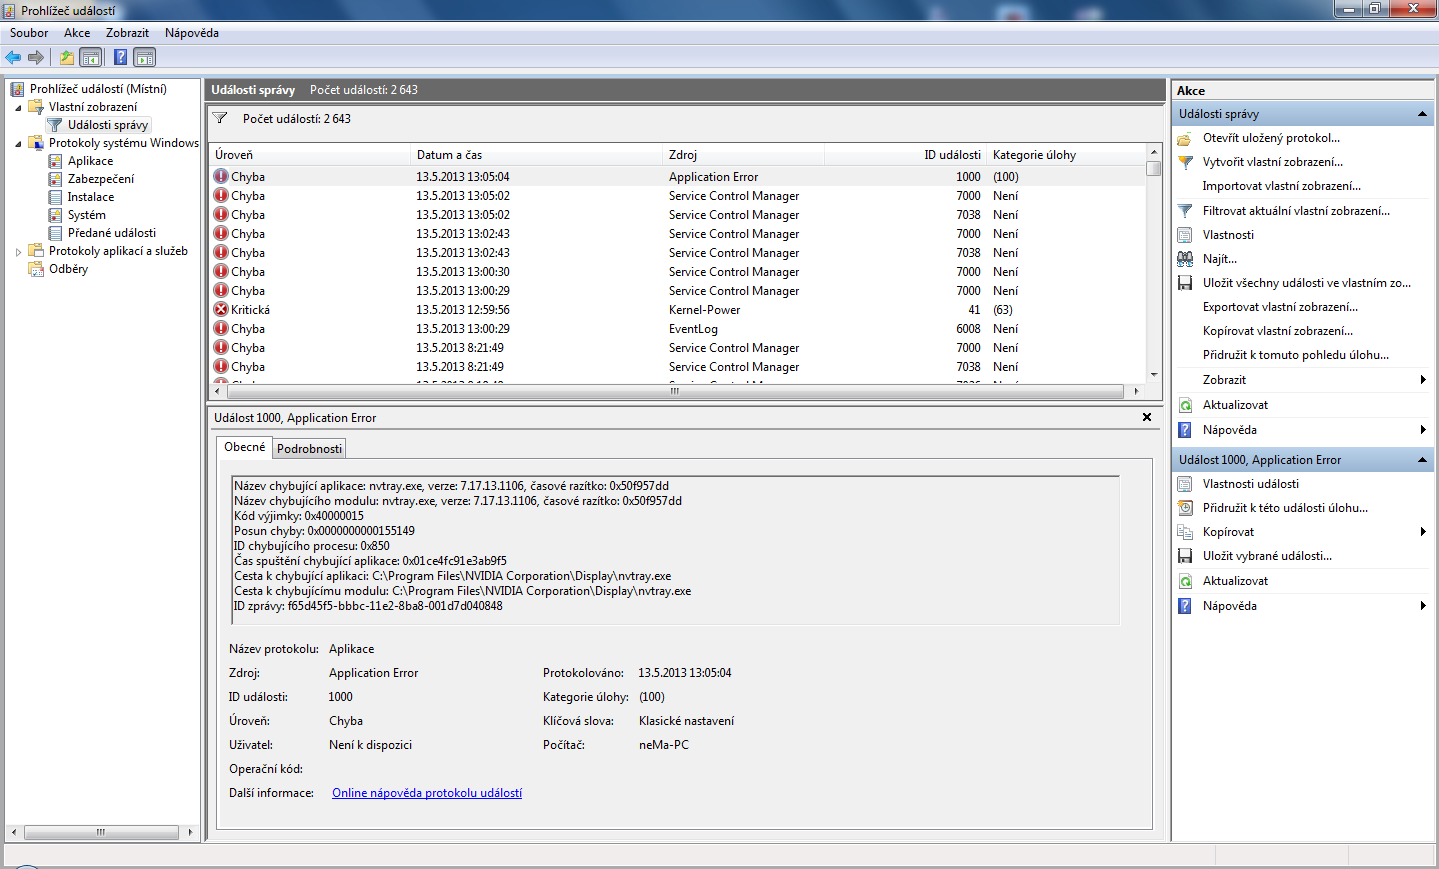This screenshot has width=1439, height=869.
Task: Click 'Uložit všechny události ve vlastním zo...' action
Action: [1307, 283]
